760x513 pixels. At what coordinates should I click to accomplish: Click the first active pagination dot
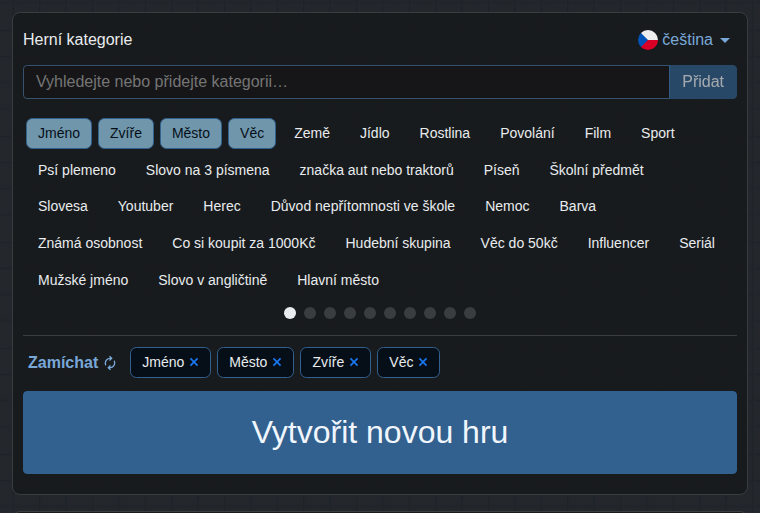(290, 313)
